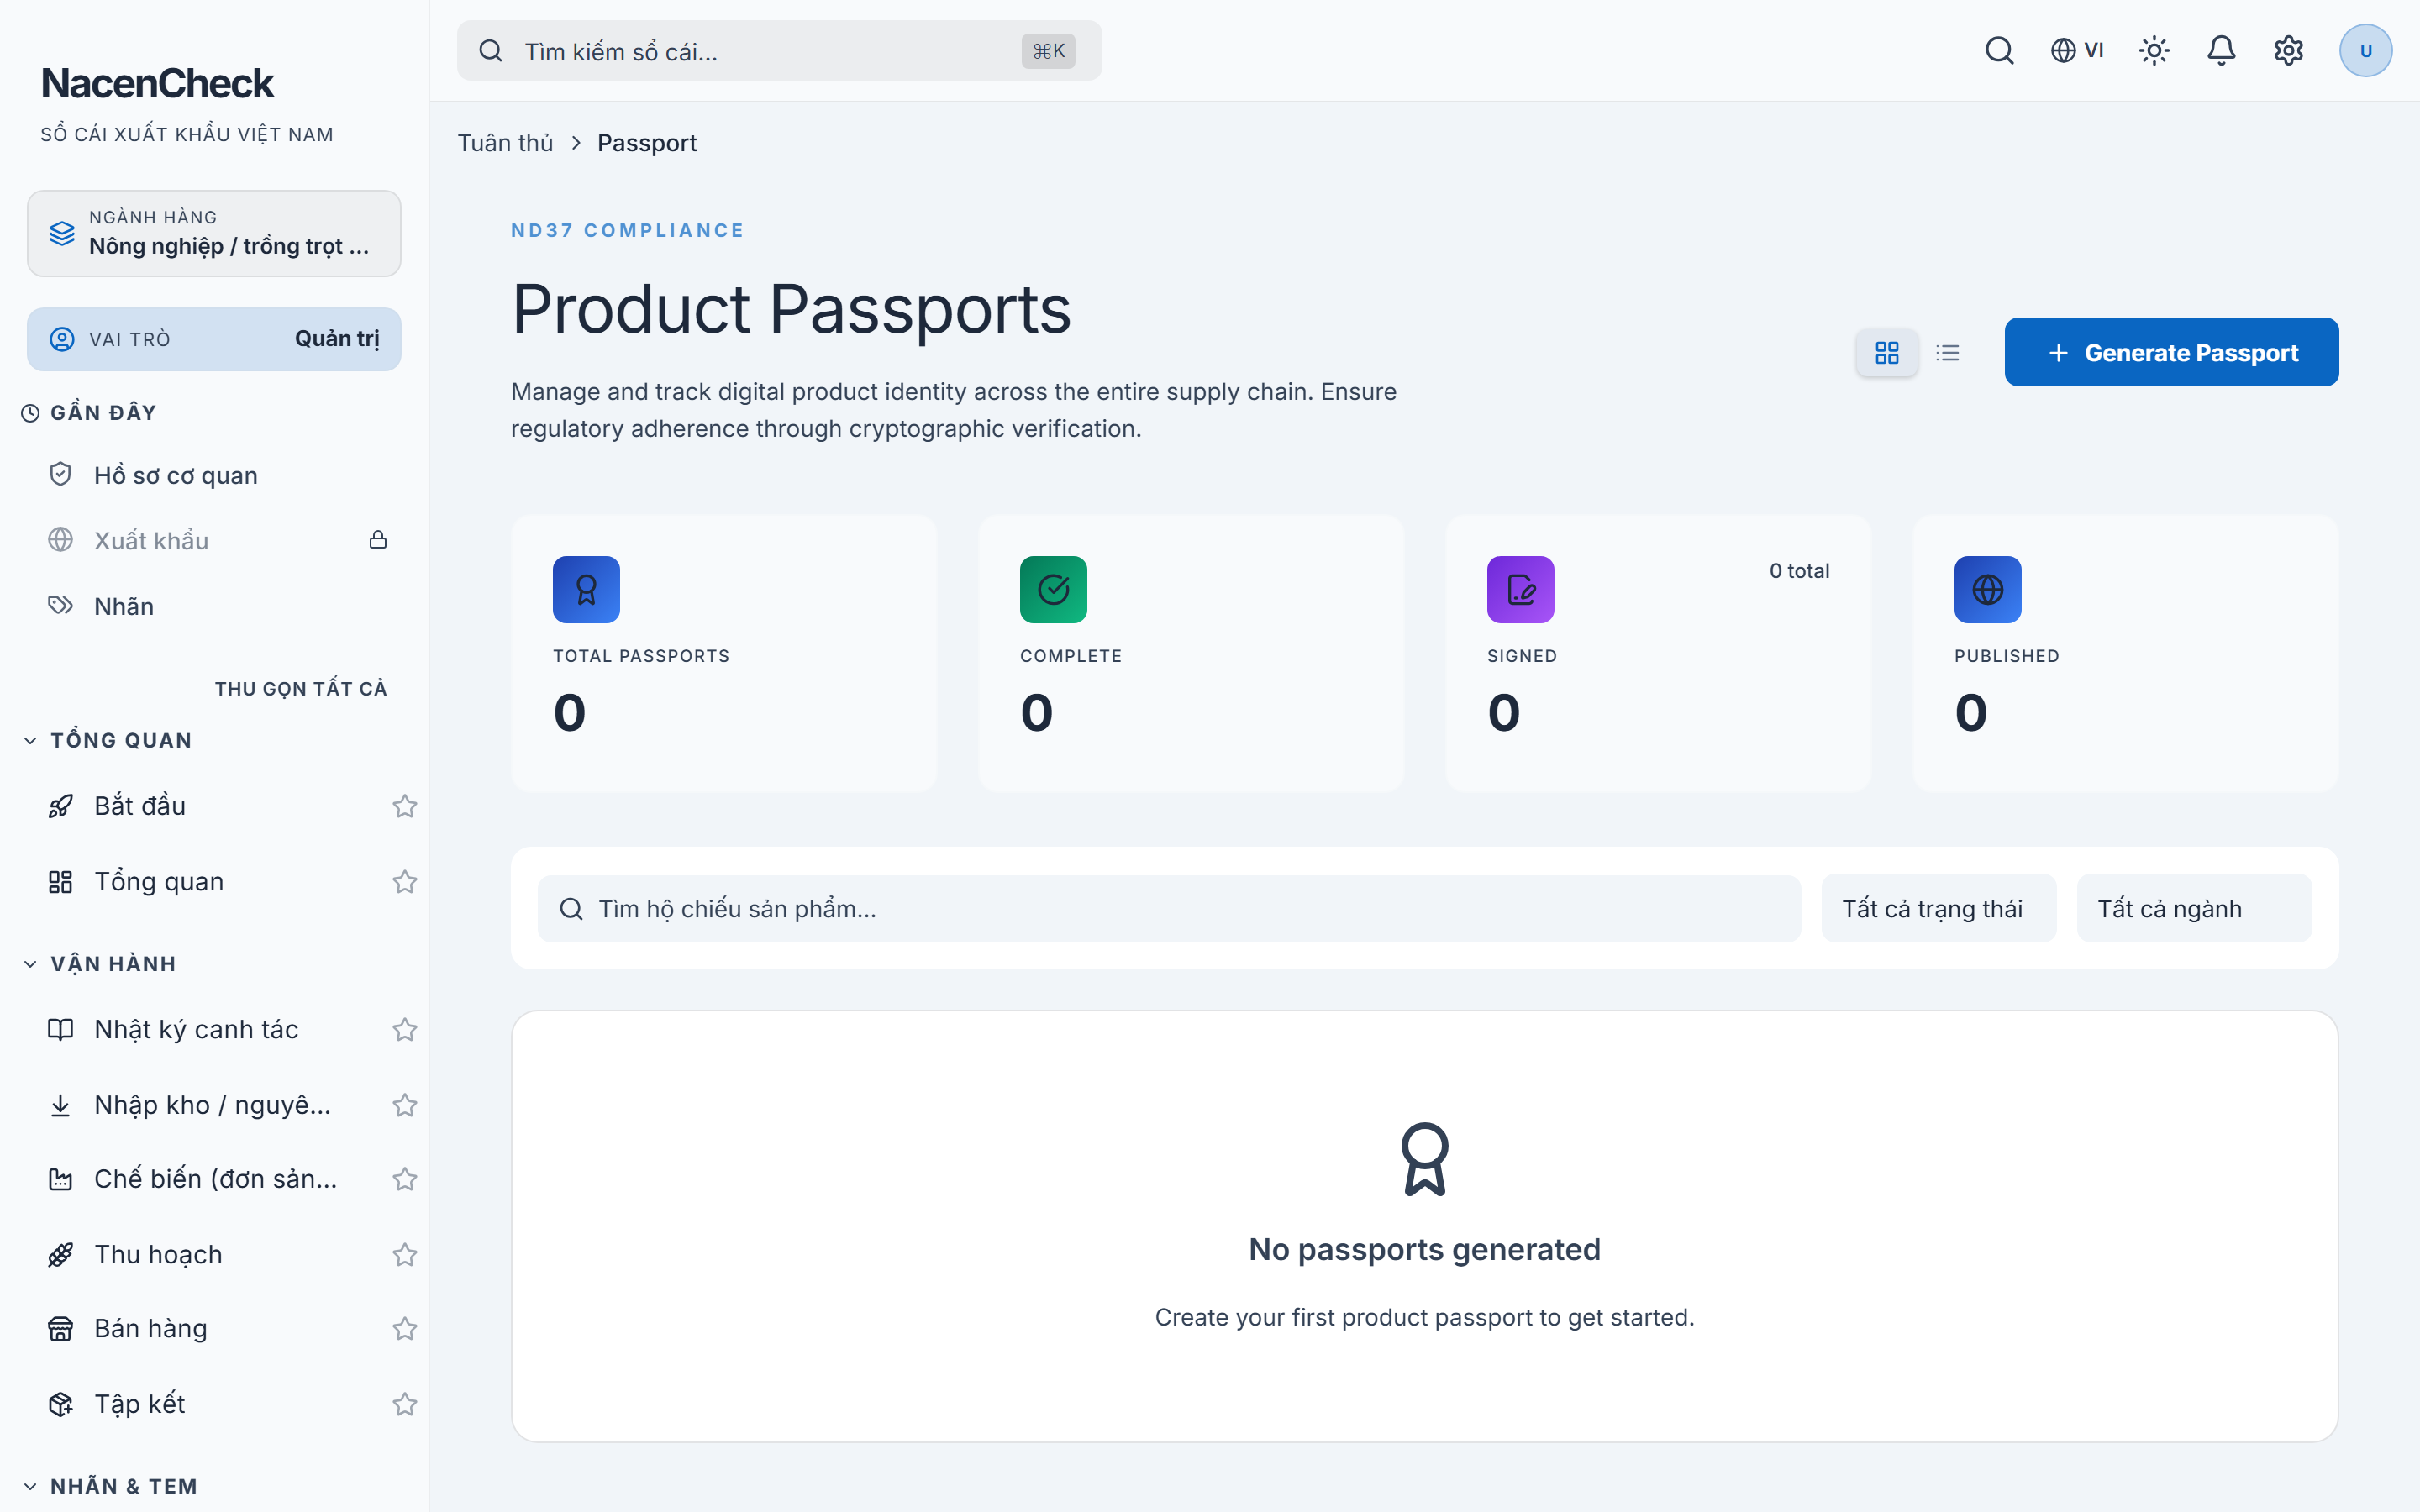The image size is (2420, 1512).
Task: Click Tập kết package icon
Action: click(x=60, y=1404)
